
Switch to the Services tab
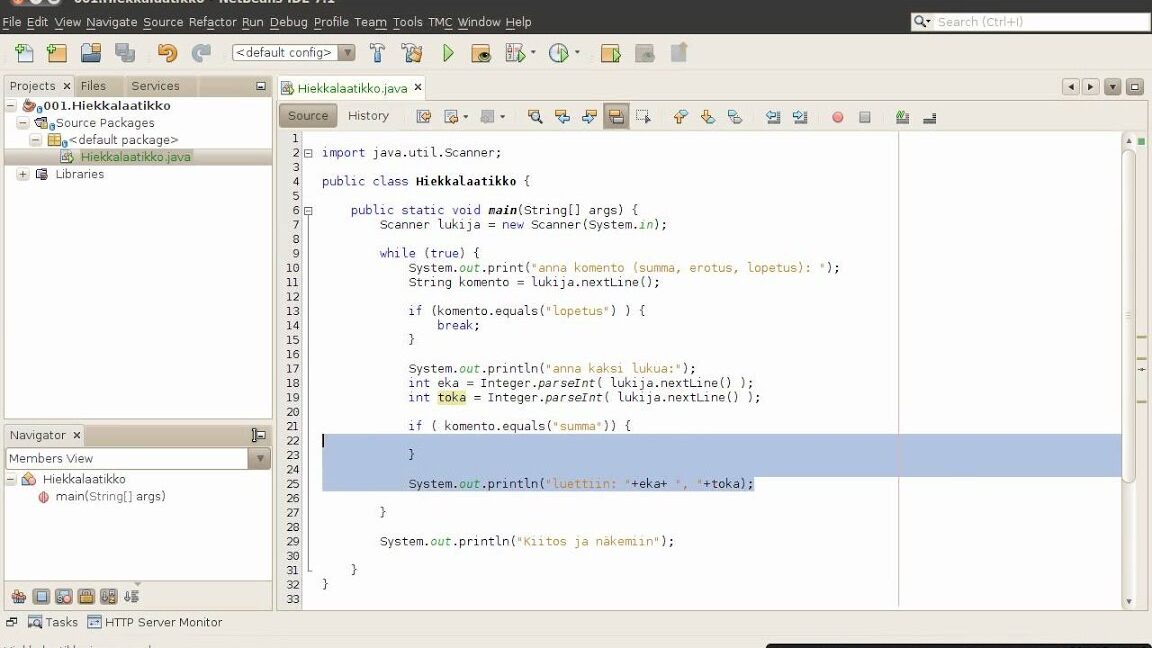coord(155,86)
